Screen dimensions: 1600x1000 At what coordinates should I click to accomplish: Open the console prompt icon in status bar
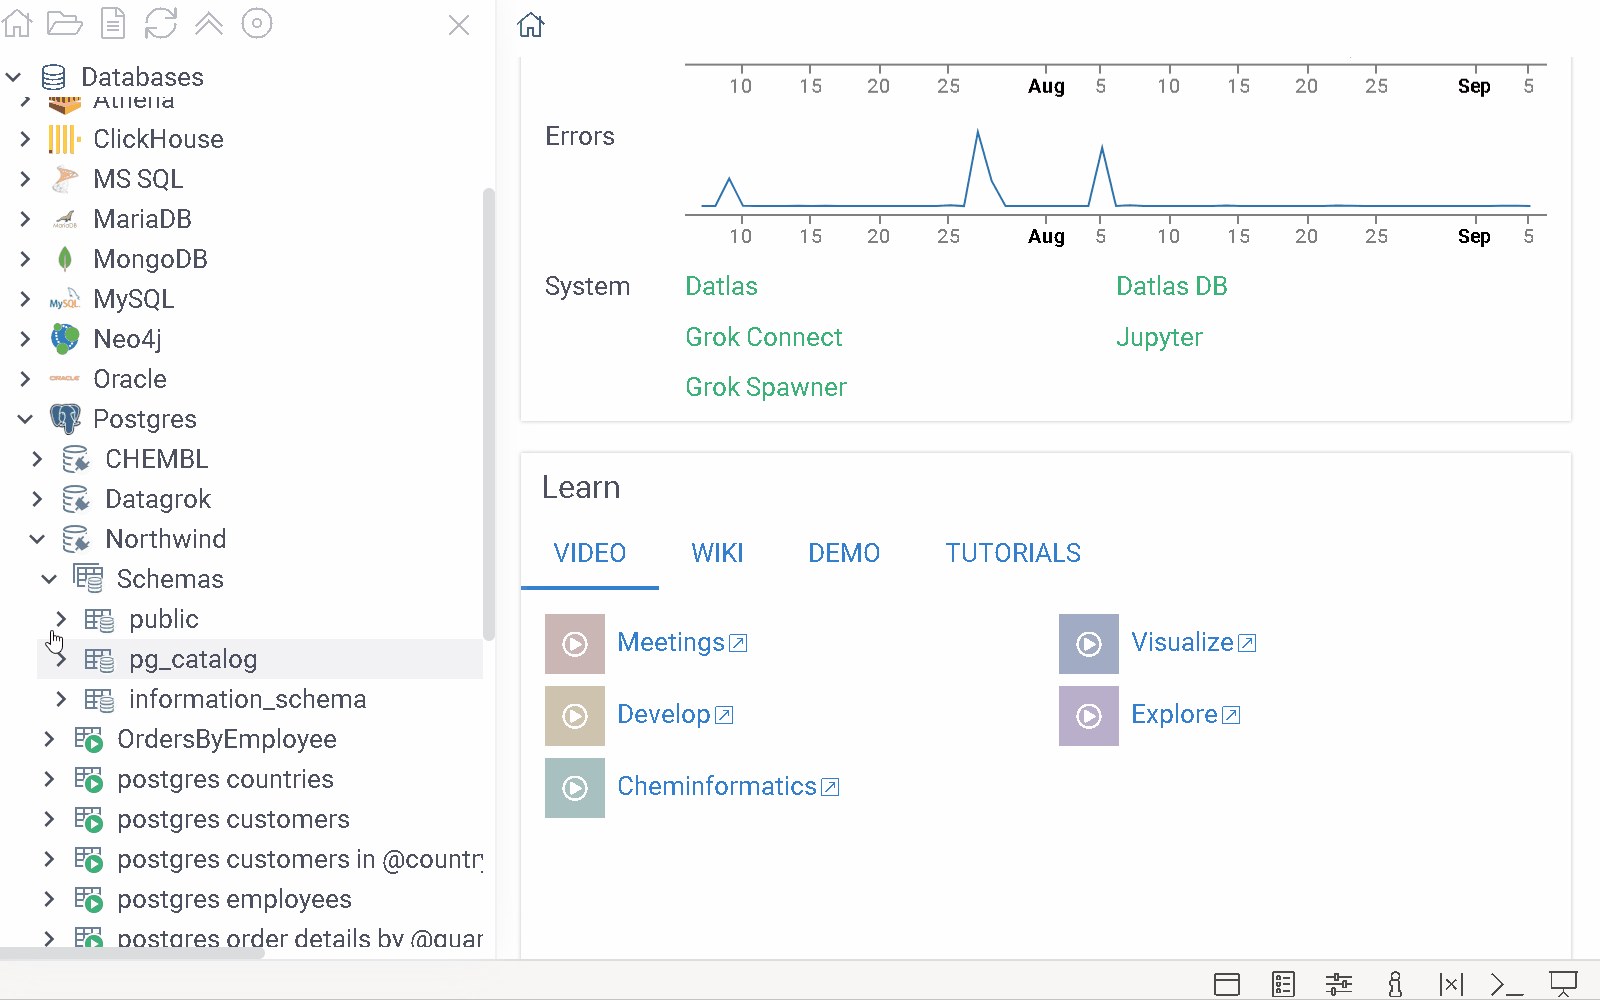[1506, 984]
